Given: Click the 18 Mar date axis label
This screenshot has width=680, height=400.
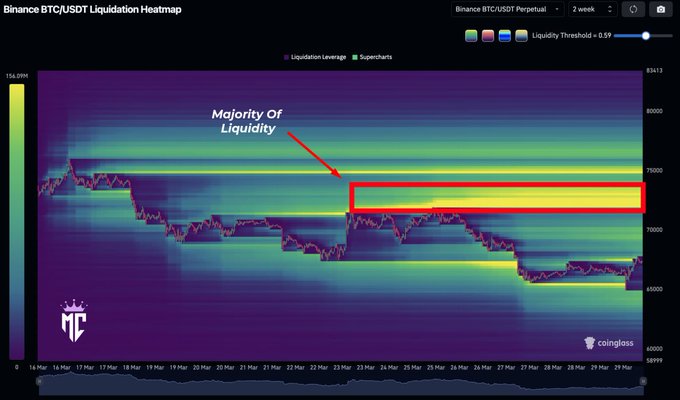Looking at the screenshot, I should 131,367.
